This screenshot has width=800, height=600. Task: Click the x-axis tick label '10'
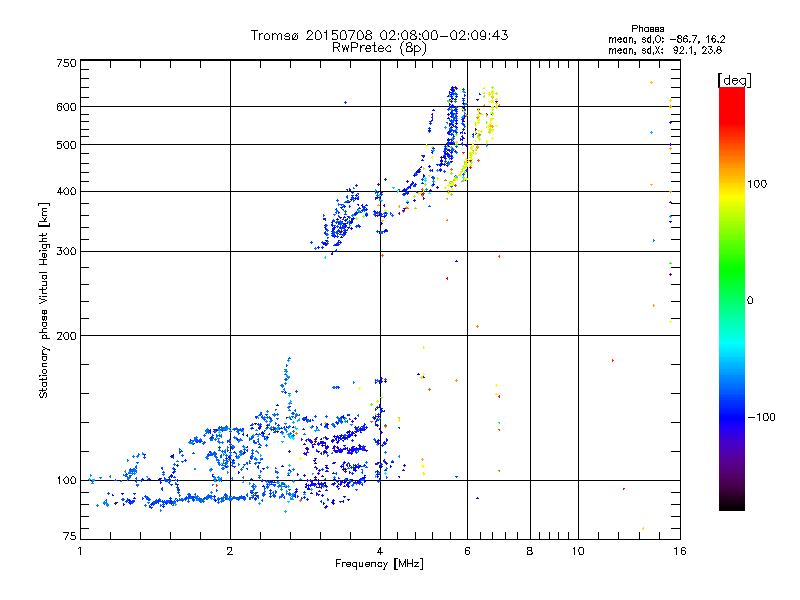tap(578, 551)
